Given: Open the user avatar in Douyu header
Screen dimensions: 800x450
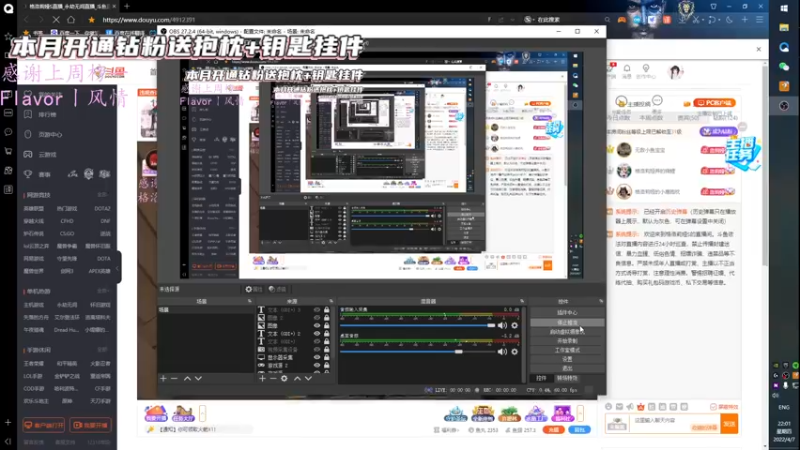Looking at the screenshot, I should tap(676, 72).
